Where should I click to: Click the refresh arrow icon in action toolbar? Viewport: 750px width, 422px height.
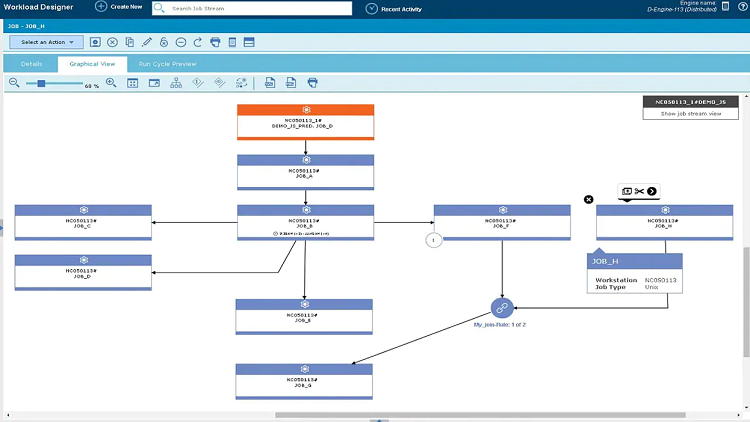(x=198, y=42)
